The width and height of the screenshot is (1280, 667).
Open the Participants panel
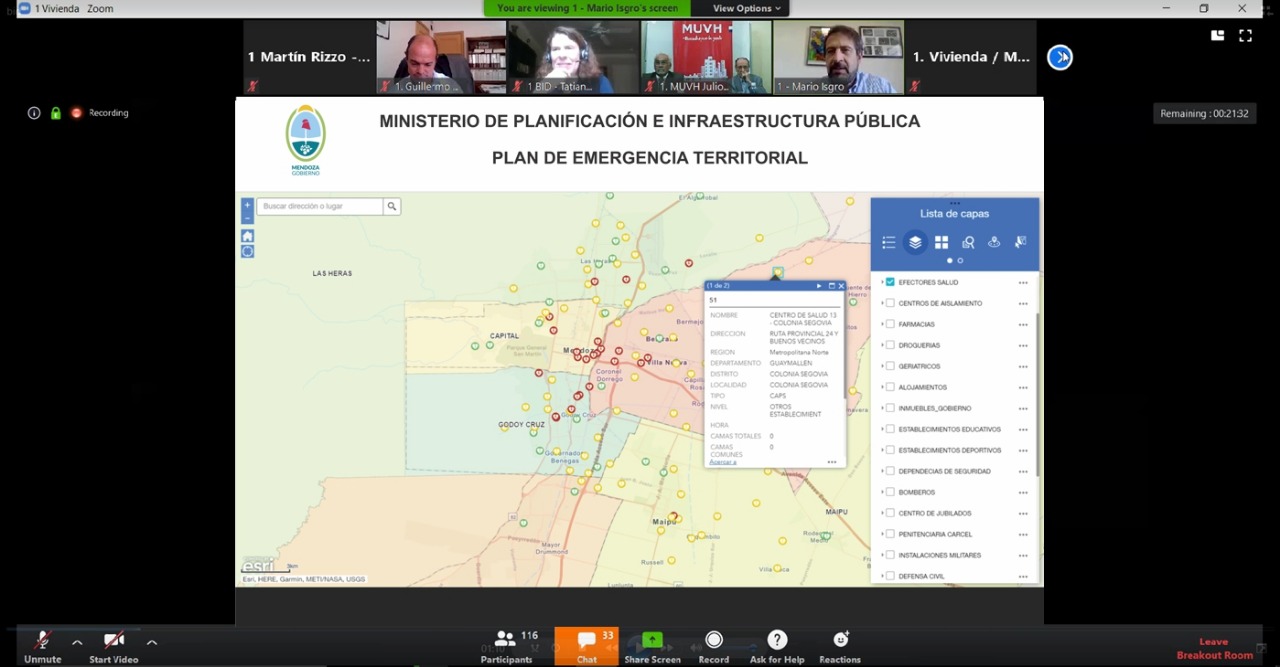tap(507, 647)
